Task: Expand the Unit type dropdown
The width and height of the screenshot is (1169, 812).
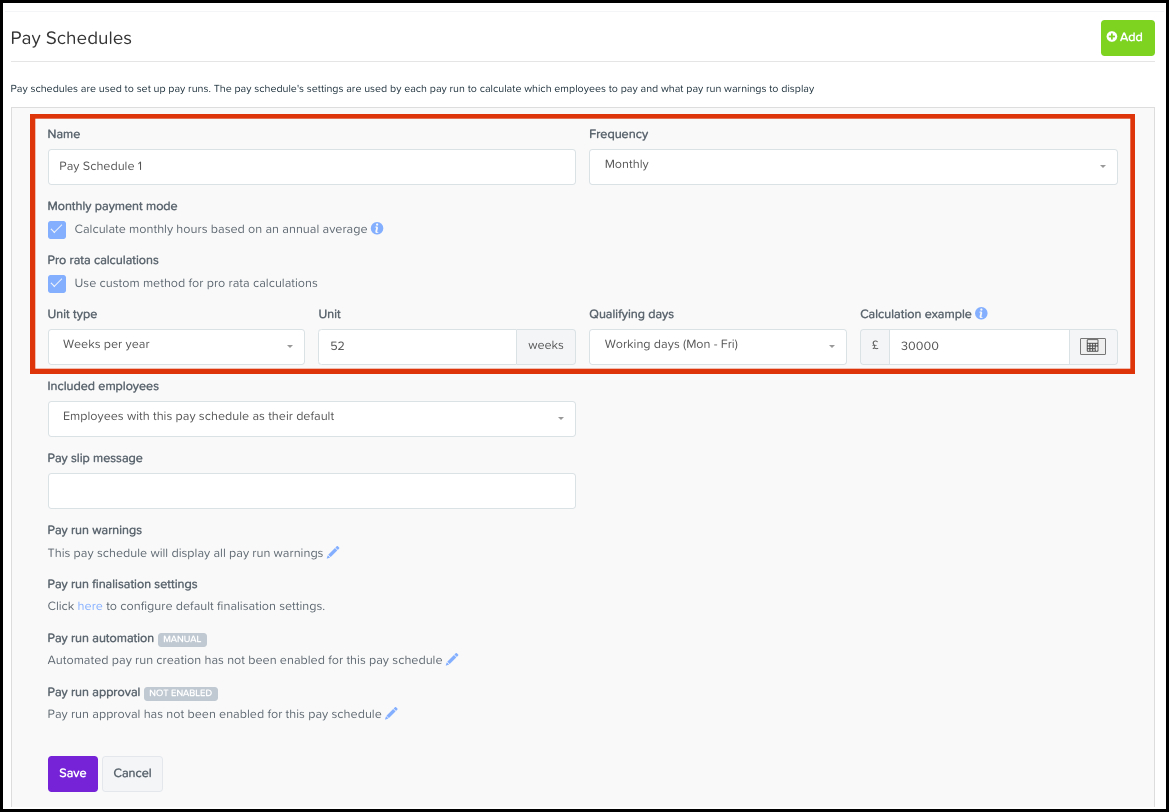Action: [176, 346]
